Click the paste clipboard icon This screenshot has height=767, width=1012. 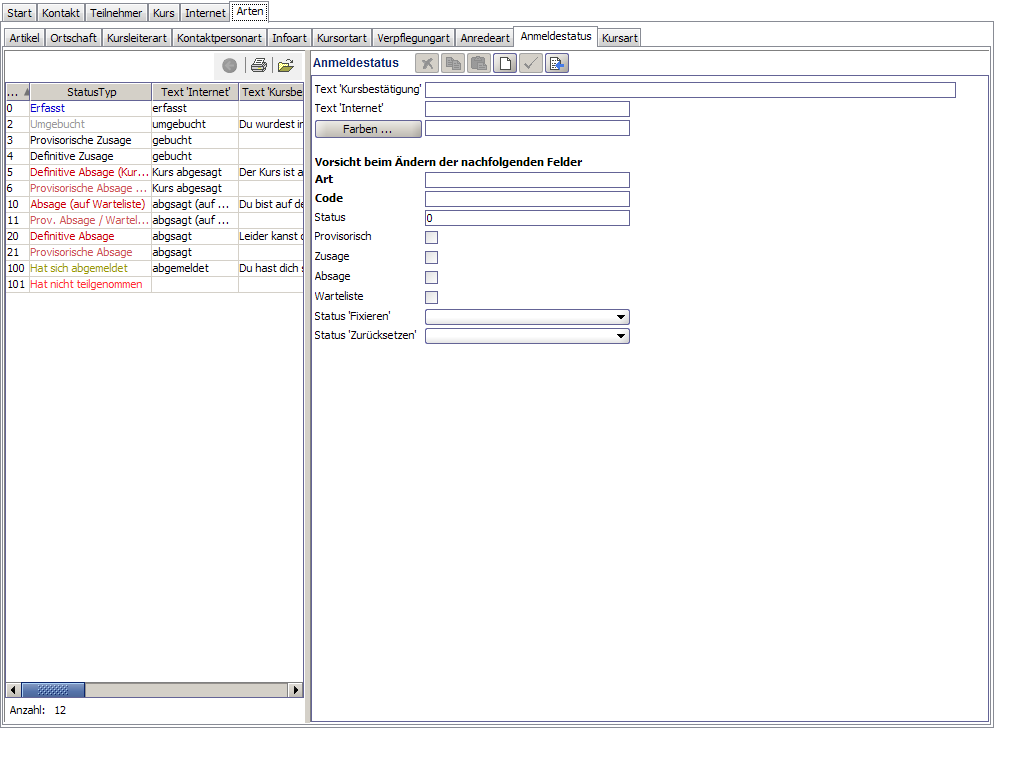pos(479,63)
